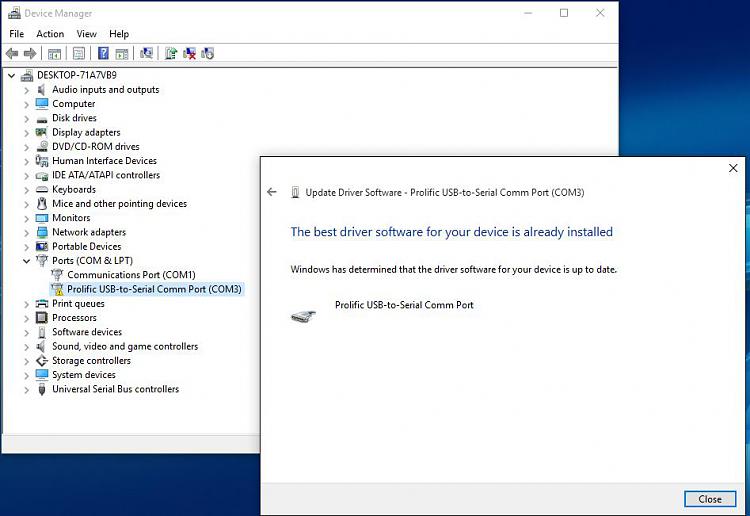Expand the Disk drives node
This screenshot has width=750, height=516.
pyautogui.click(x=26, y=119)
